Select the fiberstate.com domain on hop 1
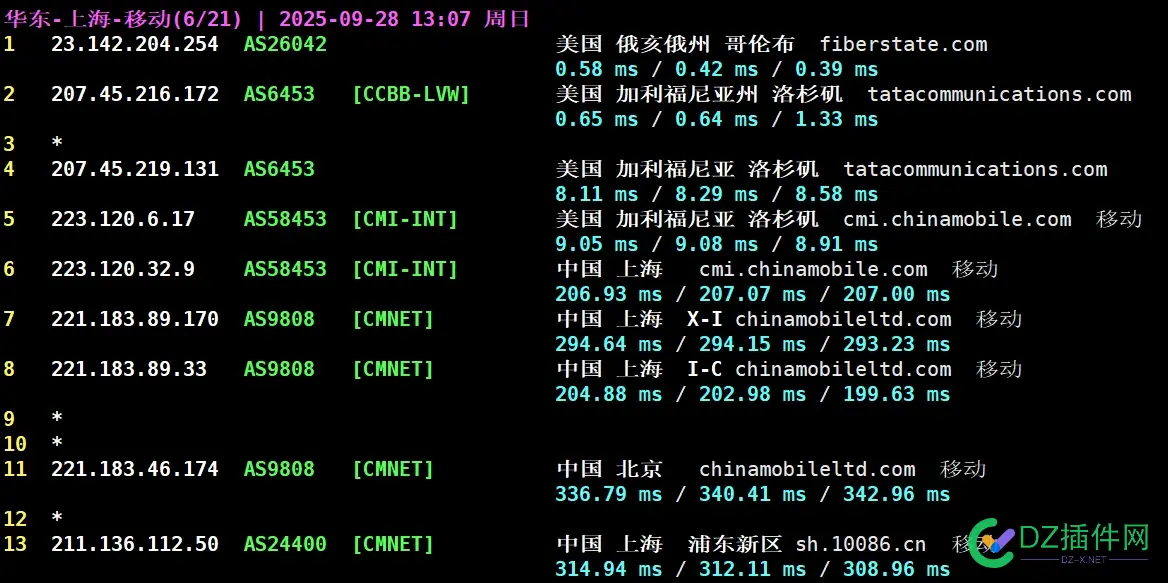1168x583 pixels. tap(902, 44)
